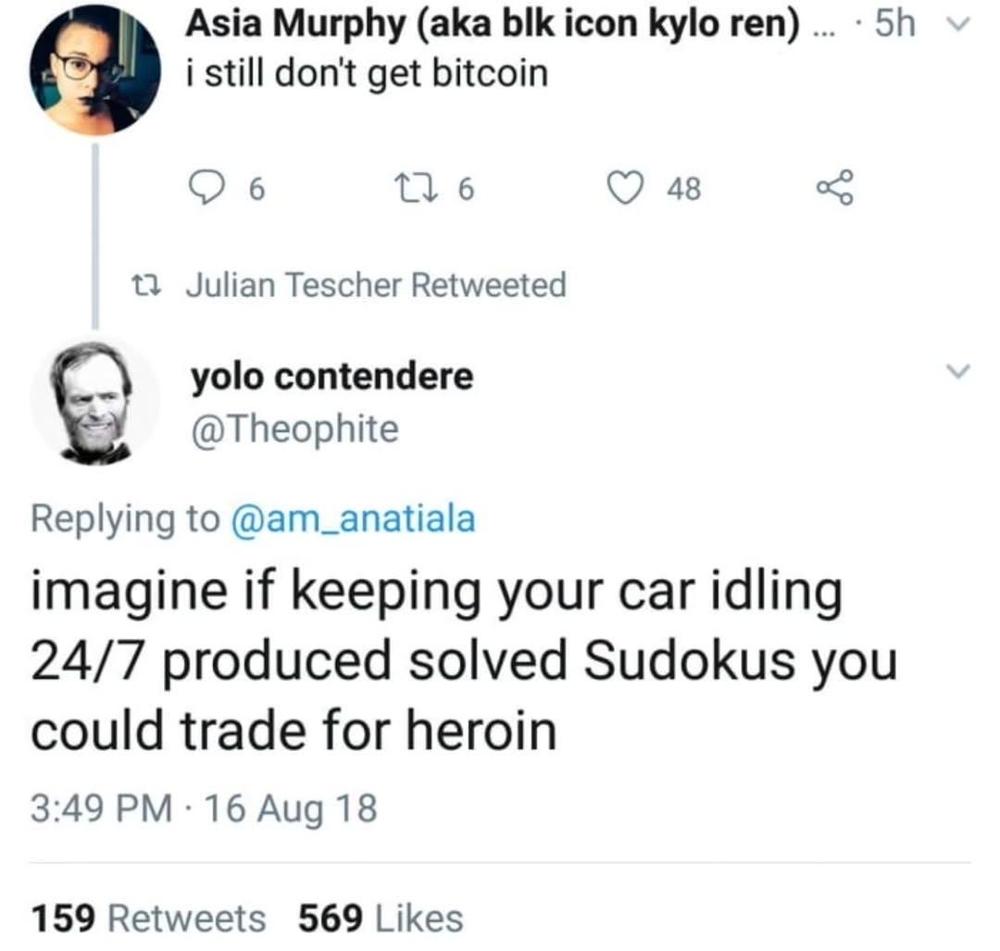View the 569 Likes list

tap(381, 918)
